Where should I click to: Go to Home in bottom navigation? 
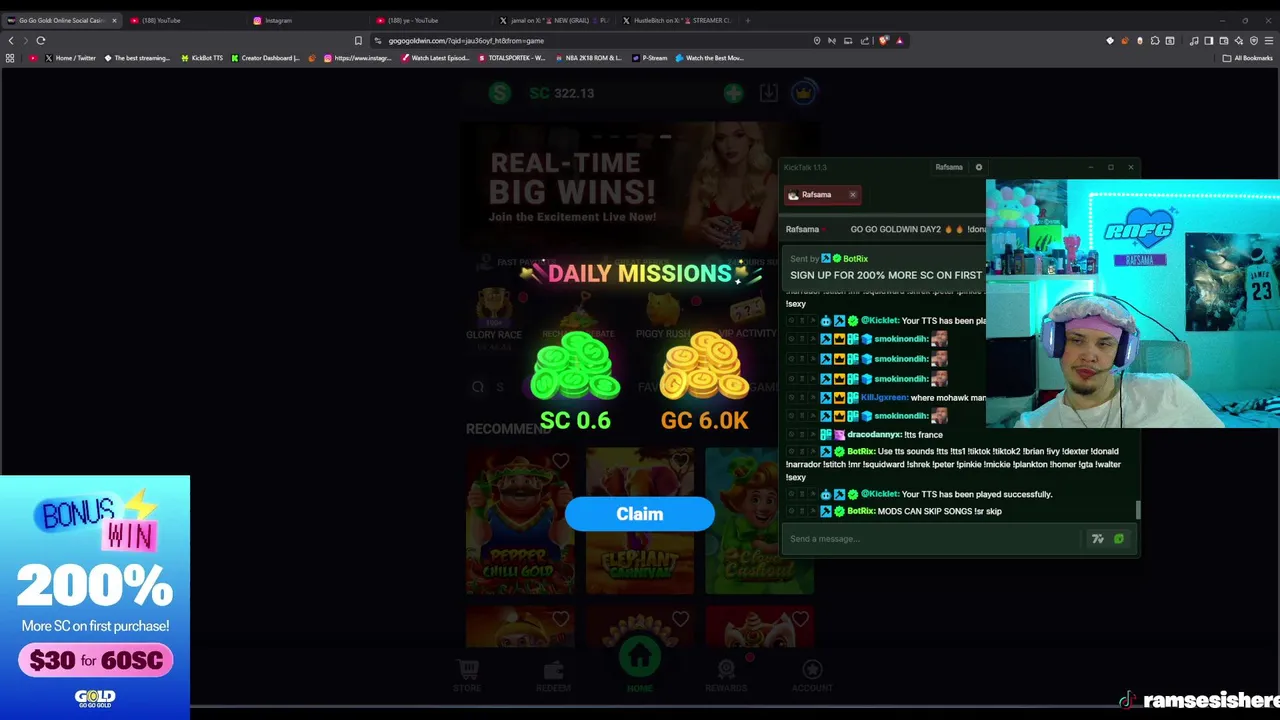640,666
